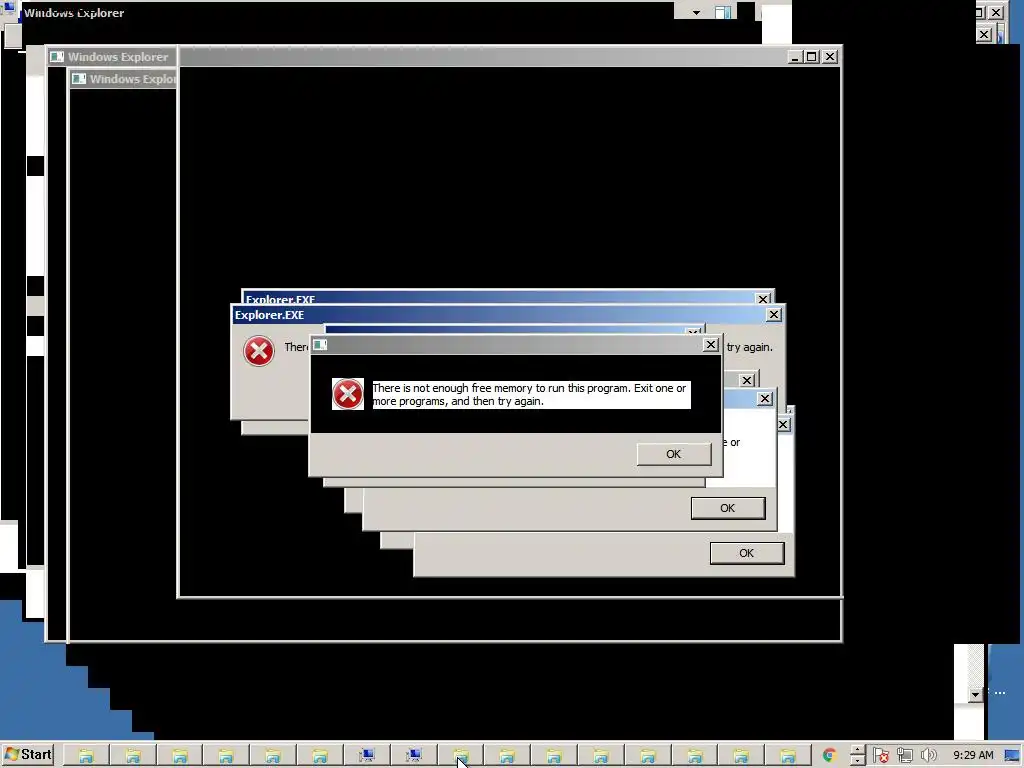Screen dimensions: 1024x768
Task: Click the icon of the innermost nested Windows Explorer title
Action: click(79, 79)
